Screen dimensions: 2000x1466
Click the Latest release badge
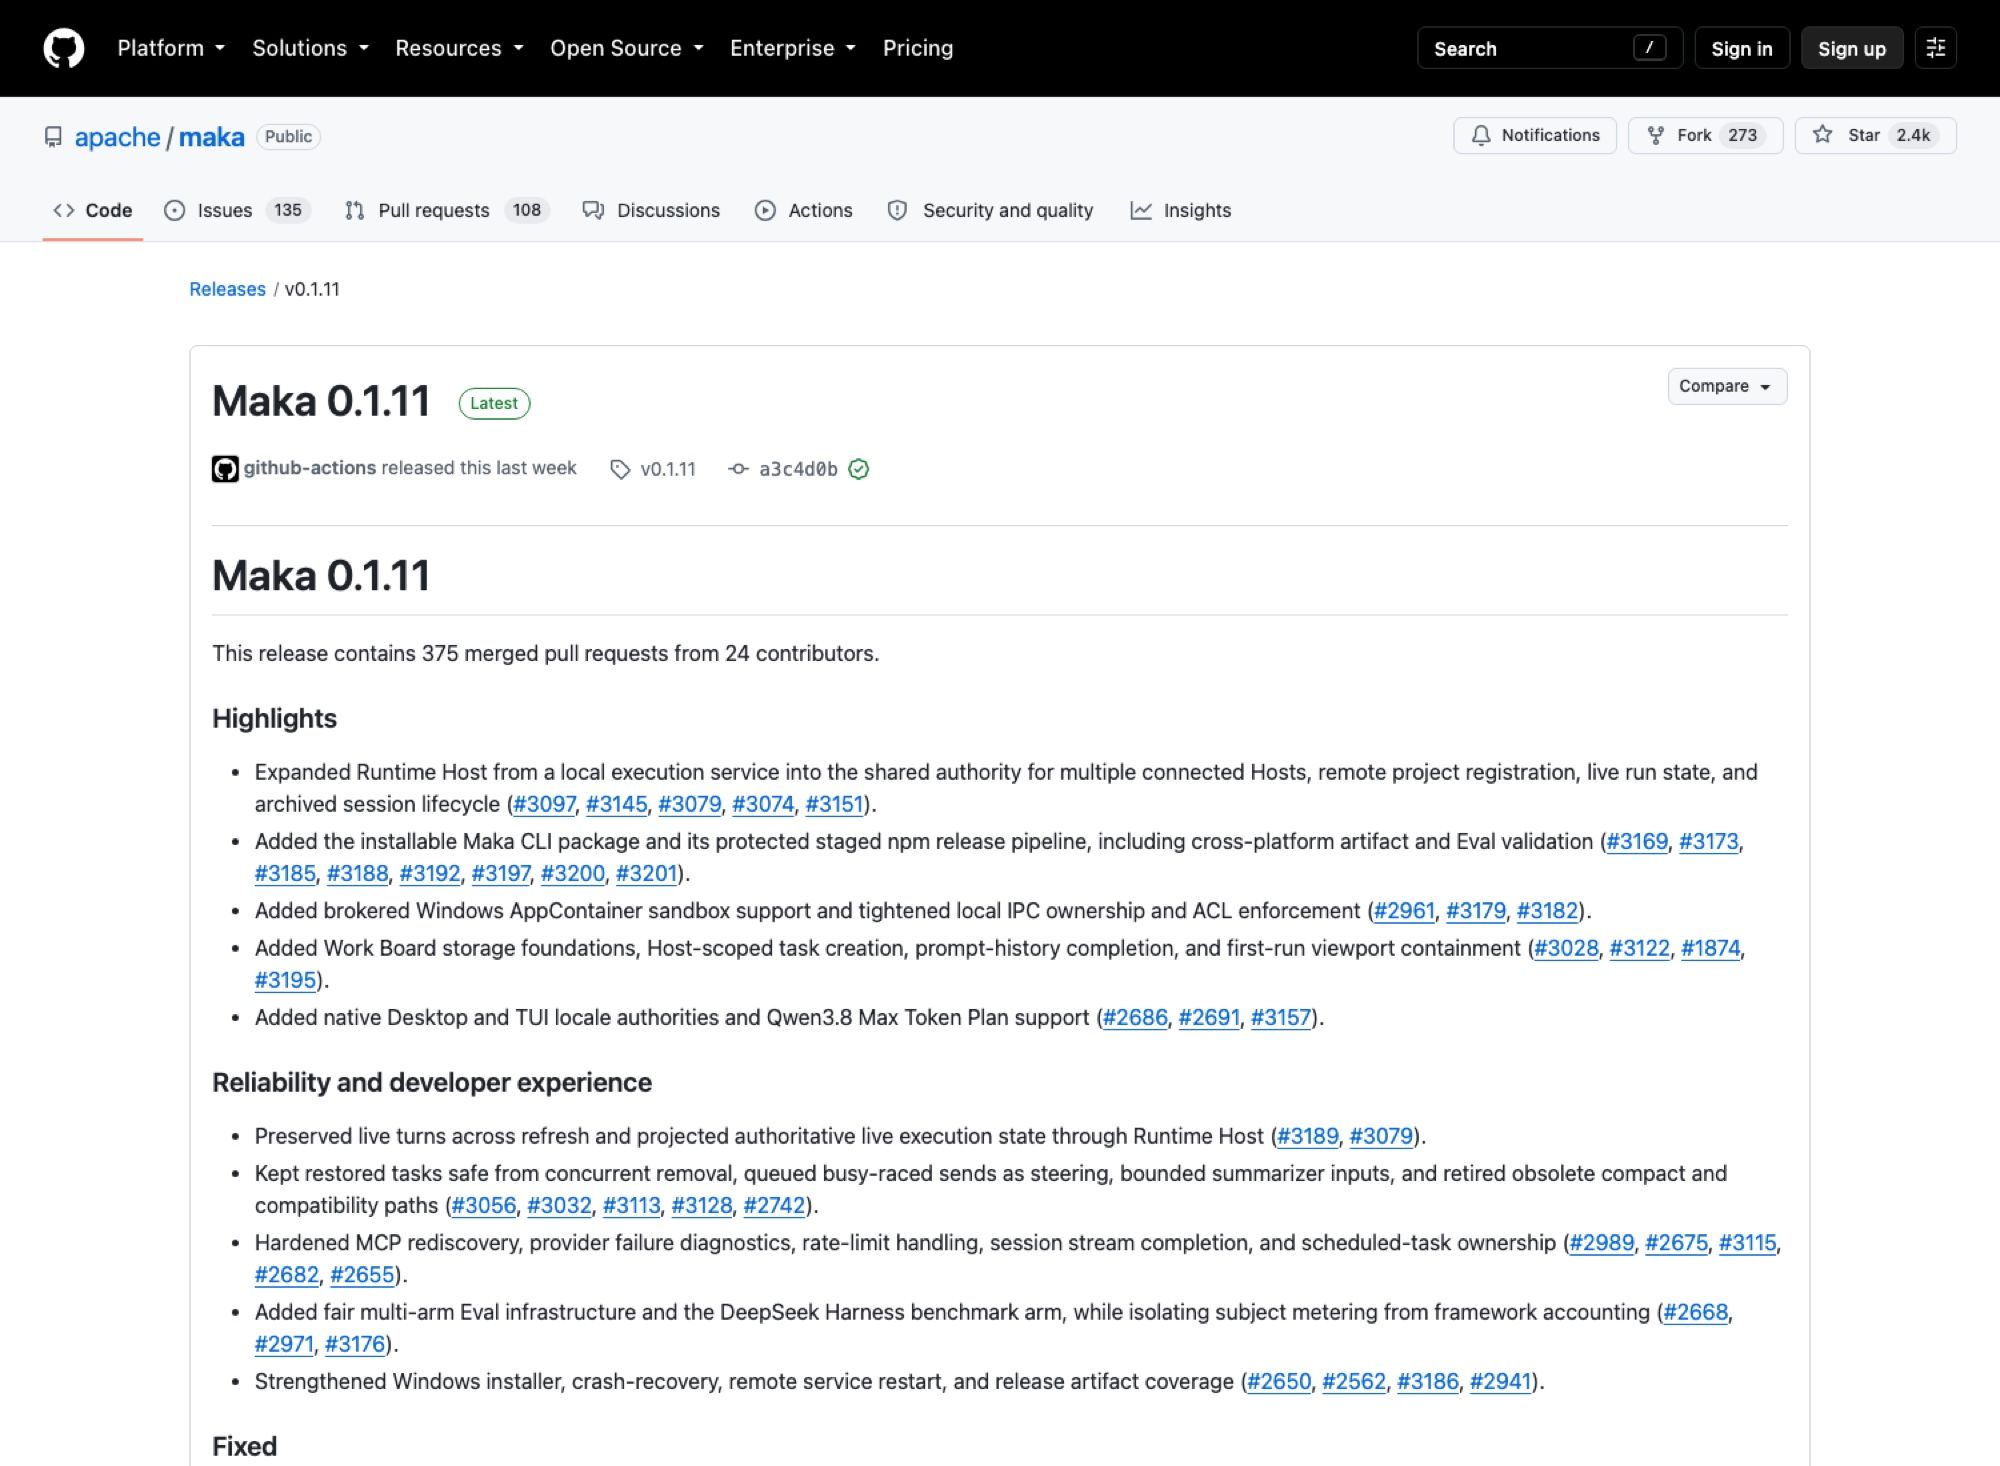pyautogui.click(x=494, y=403)
